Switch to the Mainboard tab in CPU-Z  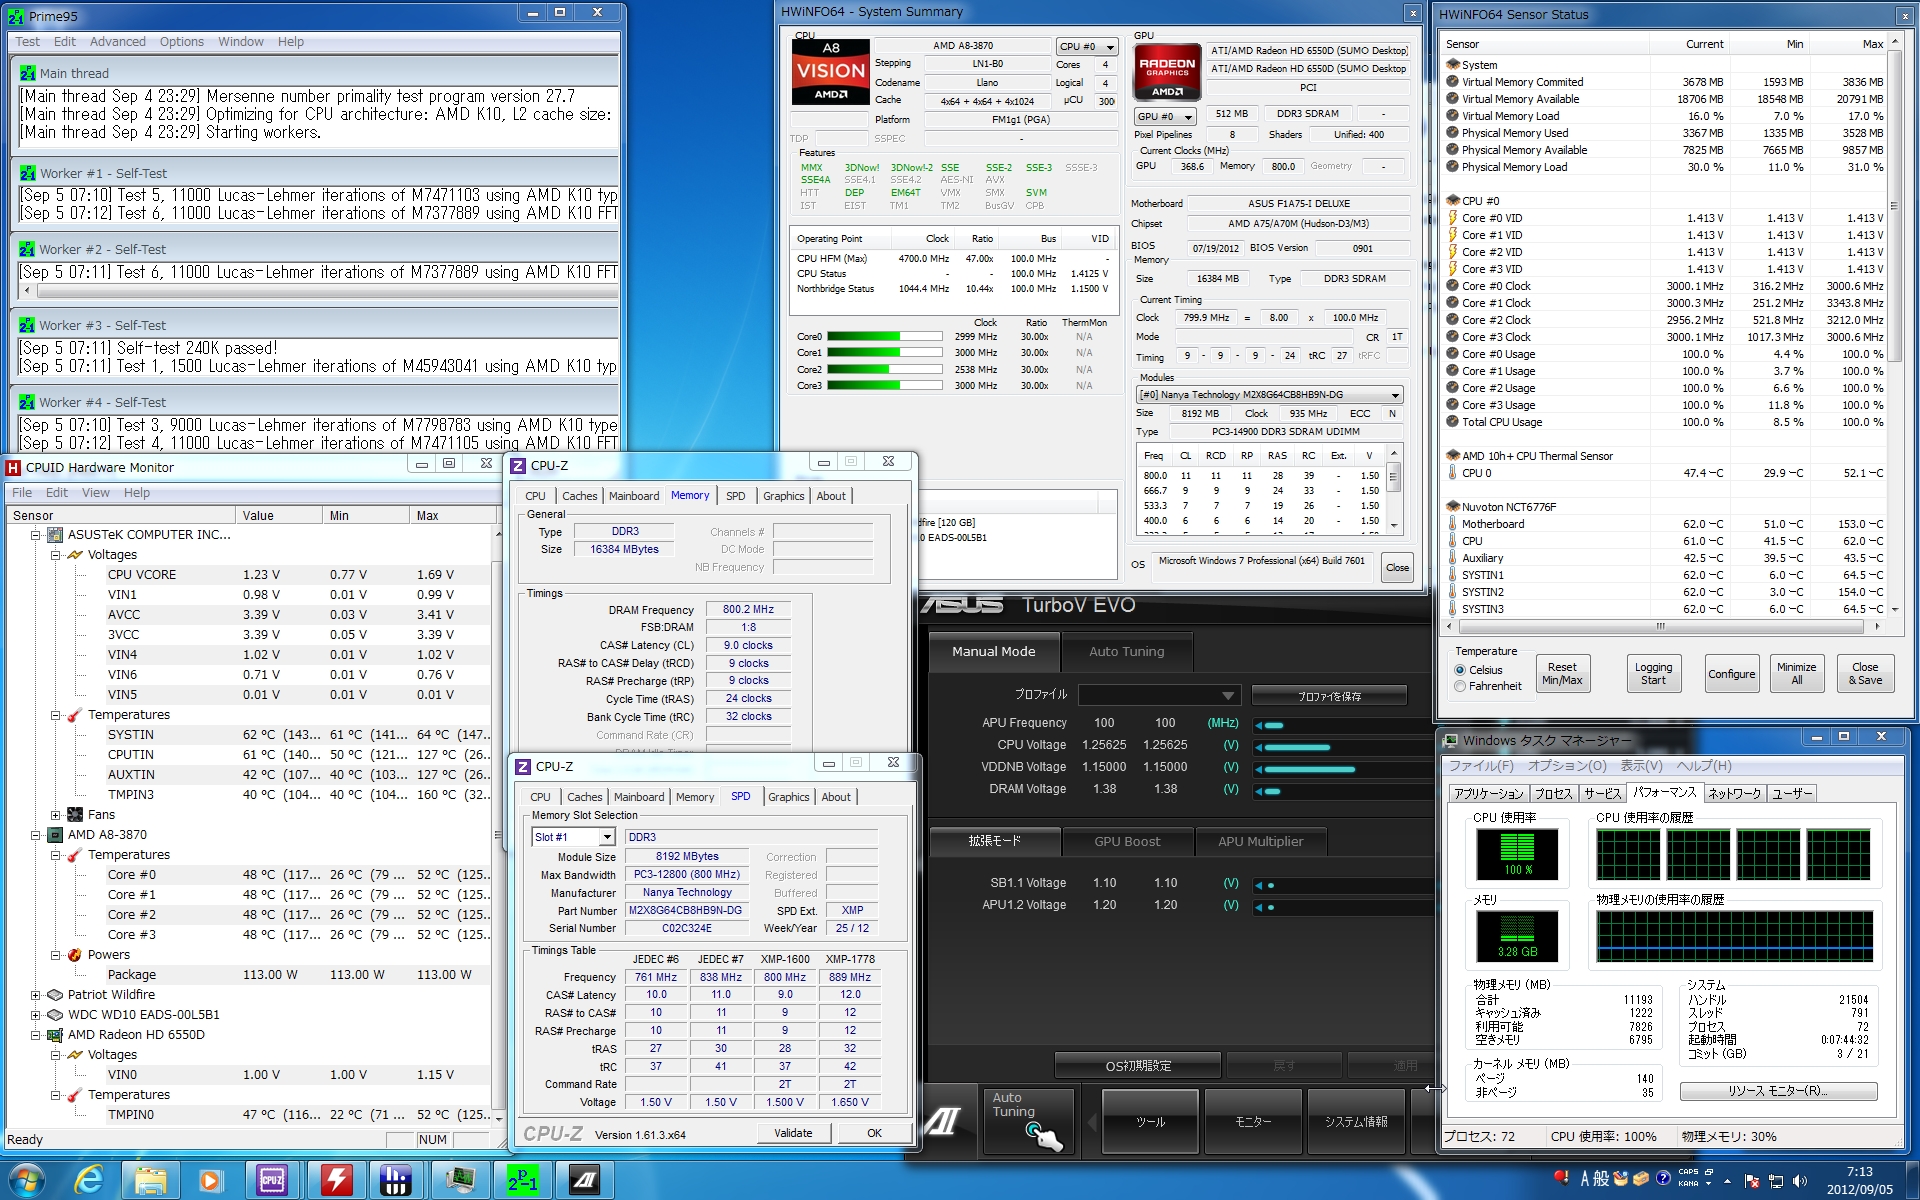[634, 496]
